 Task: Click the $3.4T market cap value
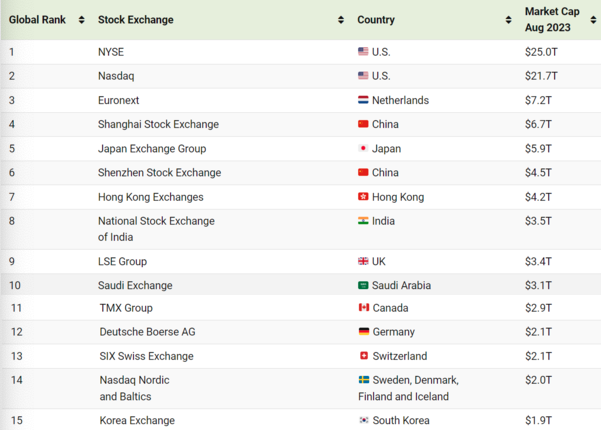click(538, 261)
